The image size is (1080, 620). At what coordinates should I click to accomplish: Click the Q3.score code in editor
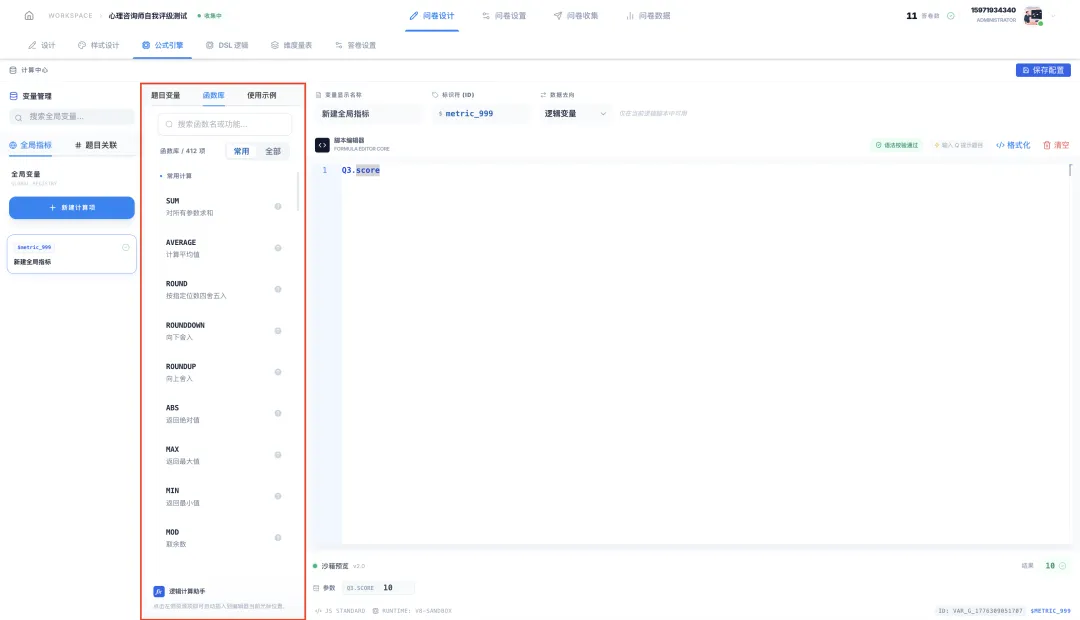coord(360,170)
